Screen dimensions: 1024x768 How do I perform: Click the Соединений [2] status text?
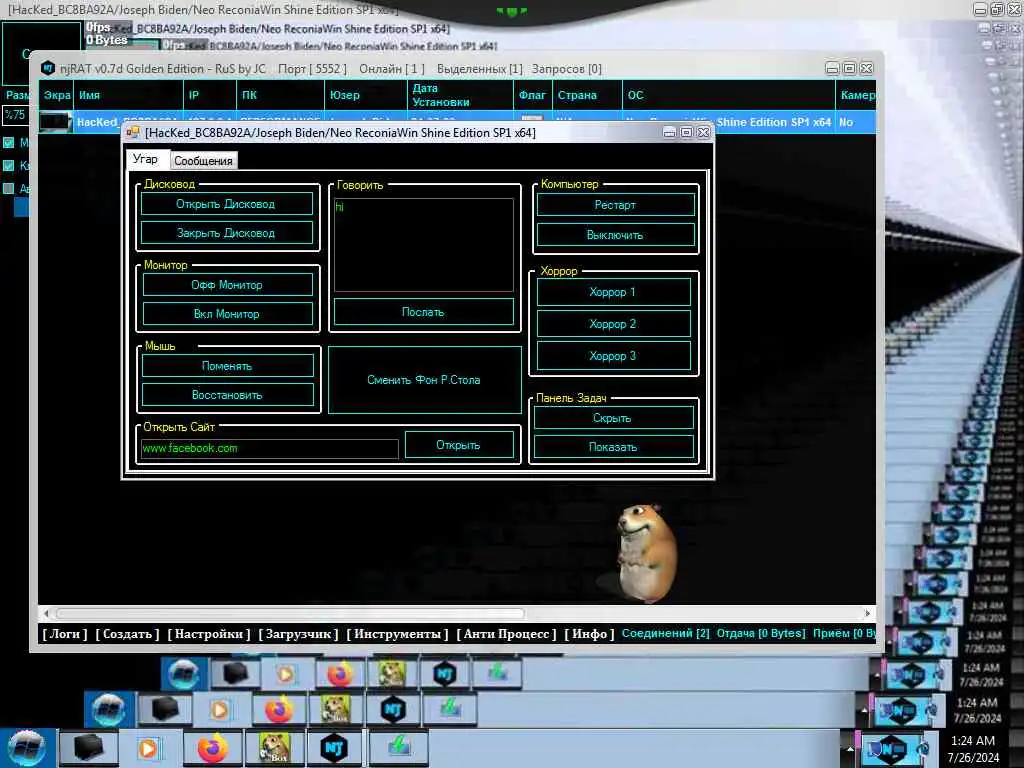point(665,633)
